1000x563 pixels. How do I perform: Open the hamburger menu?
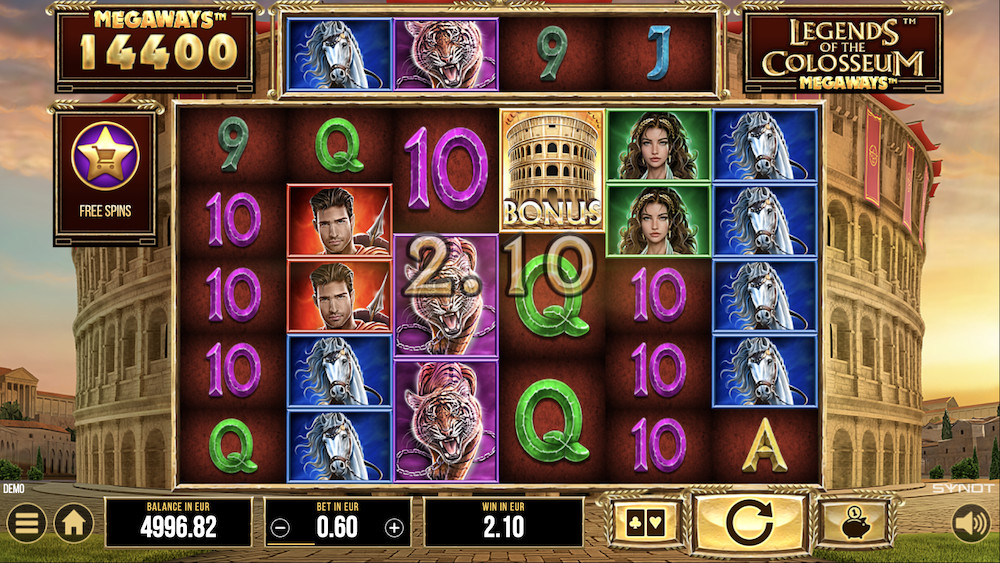click(x=26, y=523)
